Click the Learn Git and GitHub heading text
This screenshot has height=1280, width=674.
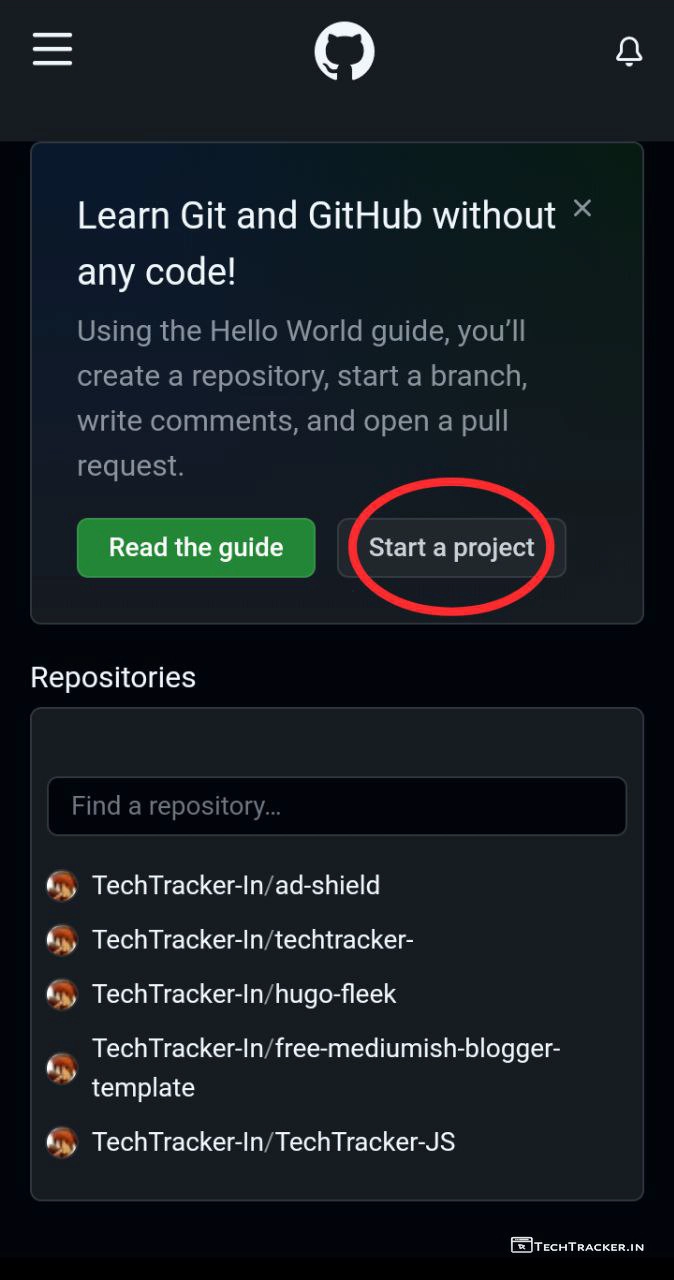coord(316,243)
